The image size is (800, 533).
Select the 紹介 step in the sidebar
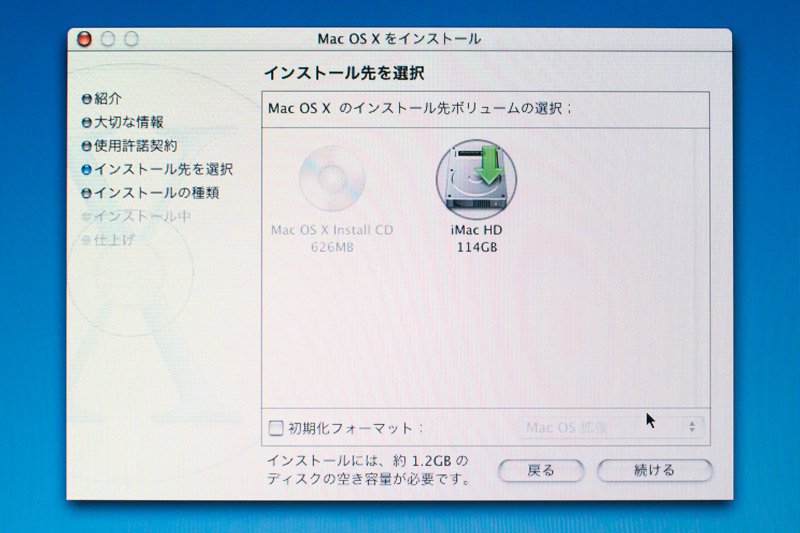(102, 98)
